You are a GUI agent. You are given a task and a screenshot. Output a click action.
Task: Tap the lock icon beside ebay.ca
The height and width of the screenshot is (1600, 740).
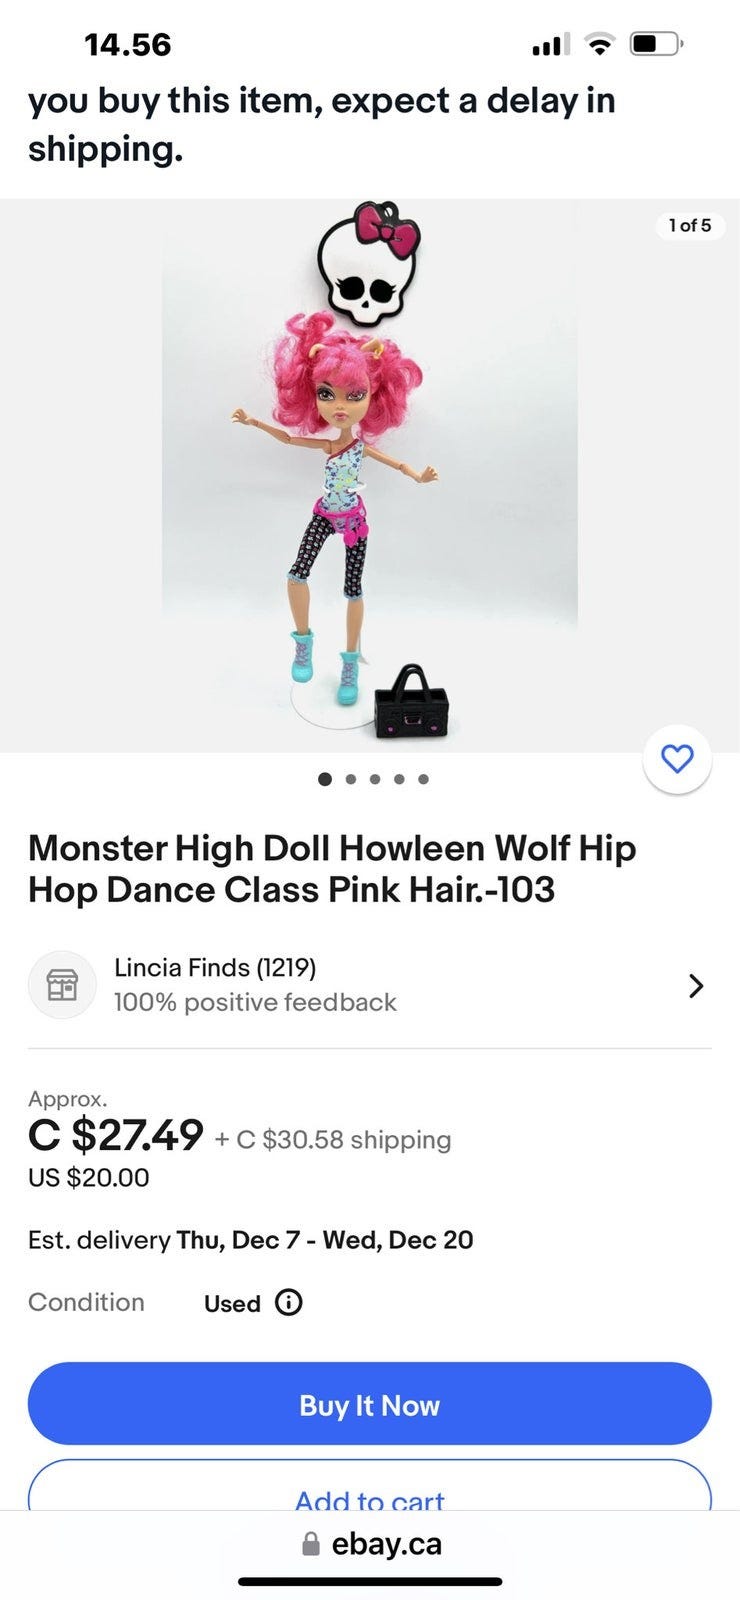(311, 1544)
